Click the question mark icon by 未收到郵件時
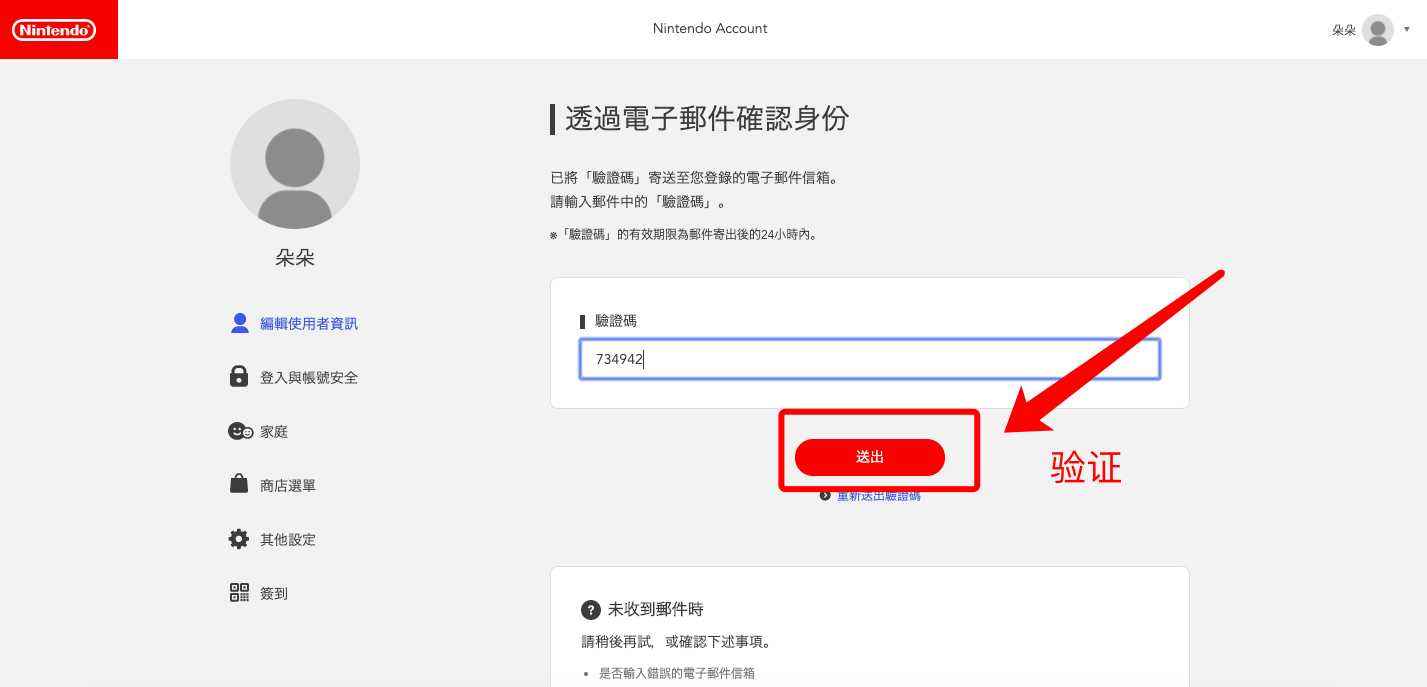 (x=591, y=609)
